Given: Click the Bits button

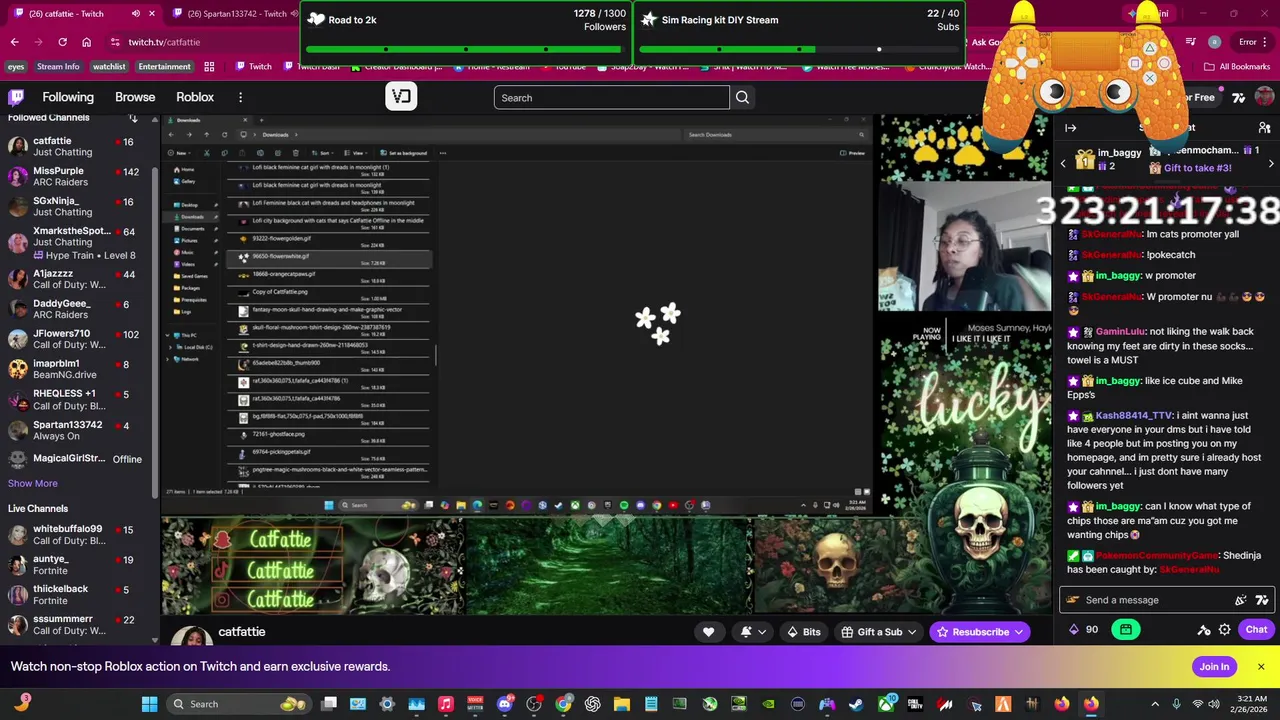Looking at the screenshot, I should [803, 632].
